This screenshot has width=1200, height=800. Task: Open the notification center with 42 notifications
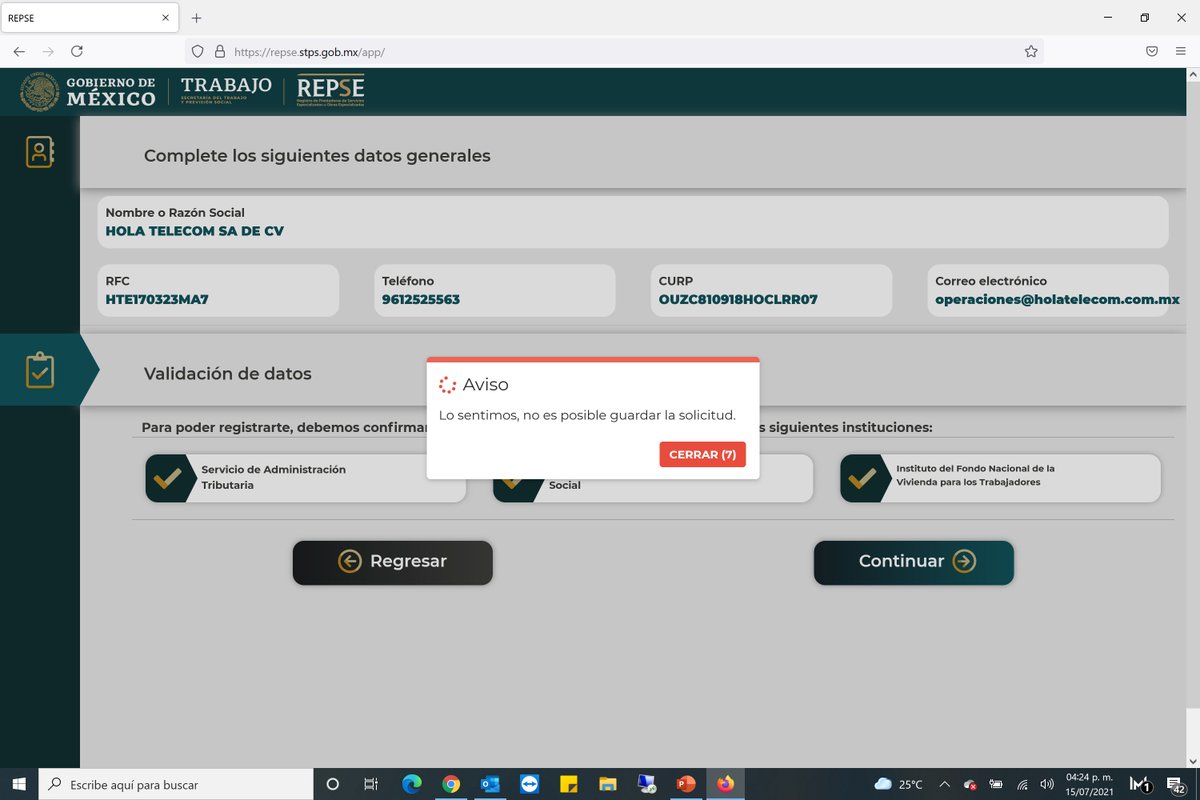(x=1177, y=784)
